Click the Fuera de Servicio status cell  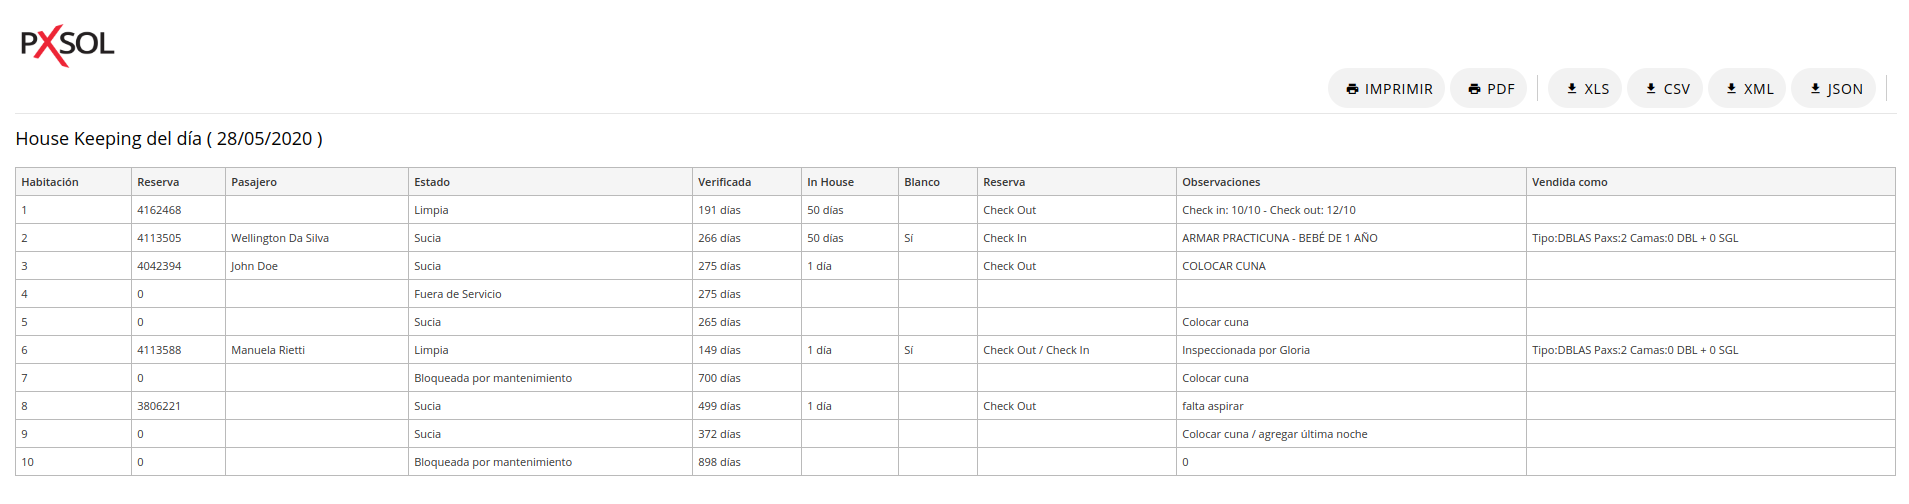click(x=458, y=294)
